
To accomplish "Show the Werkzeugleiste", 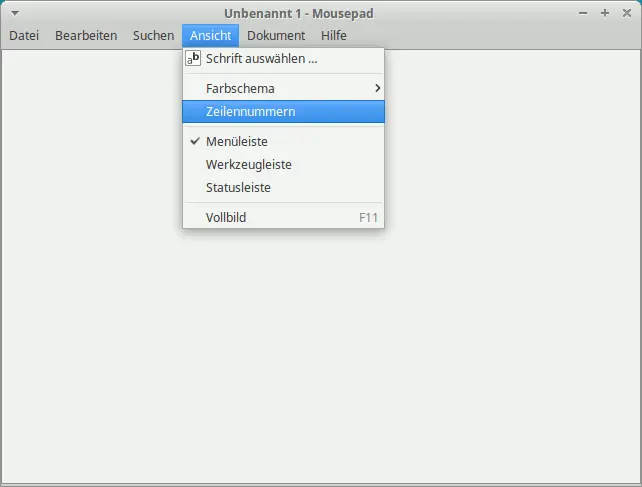I will [x=249, y=164].
